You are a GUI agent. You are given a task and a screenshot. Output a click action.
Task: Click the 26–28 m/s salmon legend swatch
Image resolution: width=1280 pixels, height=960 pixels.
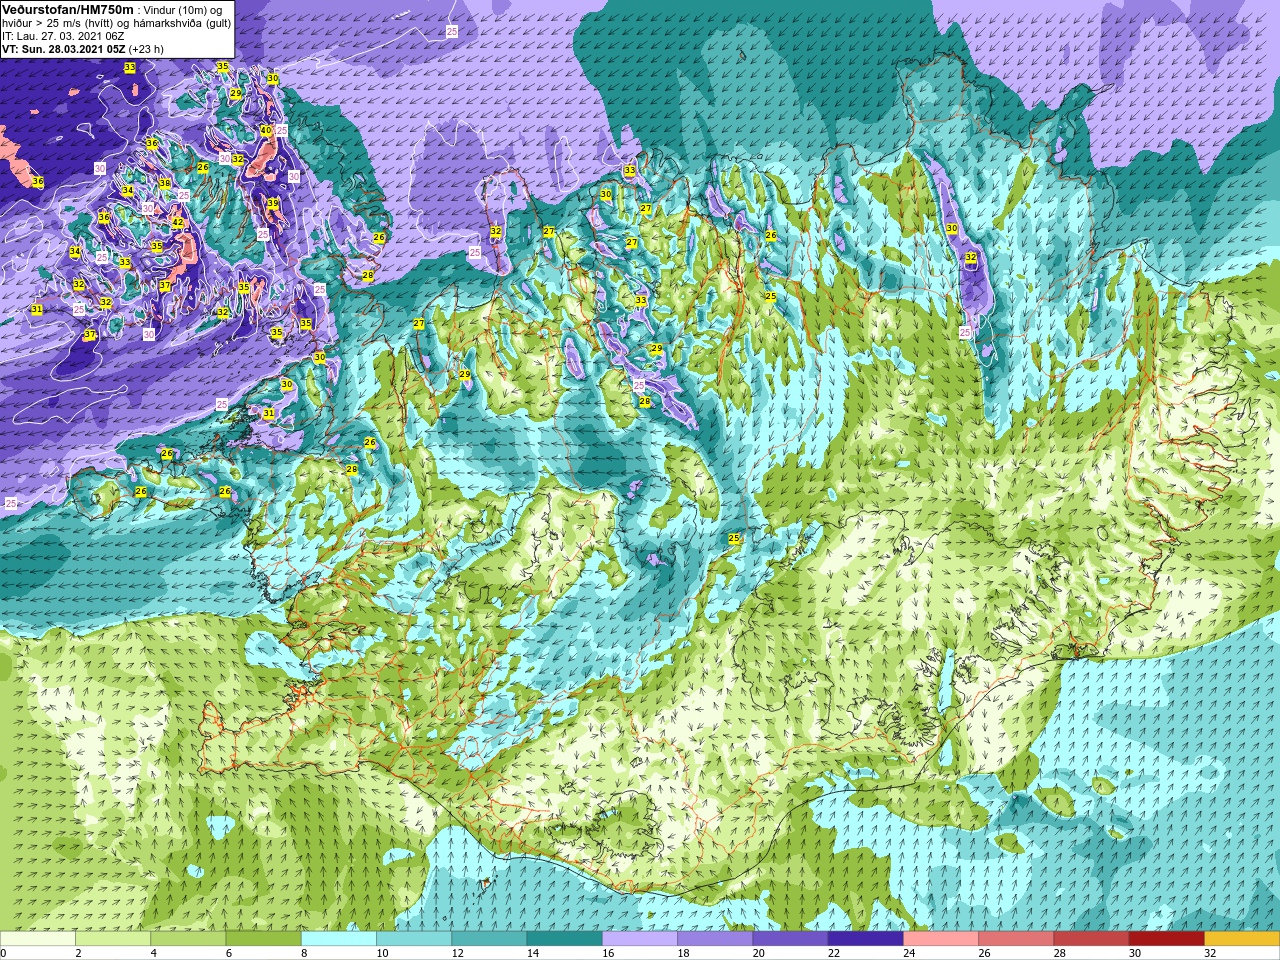coord(1016,938)
